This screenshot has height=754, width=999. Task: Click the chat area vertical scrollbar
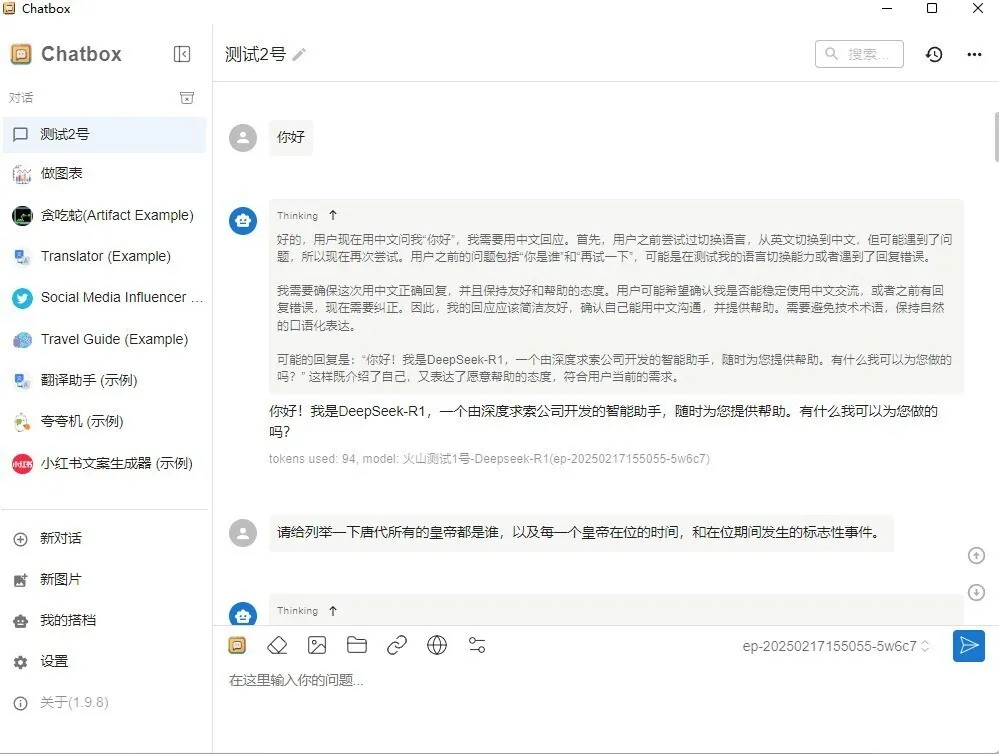(996, 137)
